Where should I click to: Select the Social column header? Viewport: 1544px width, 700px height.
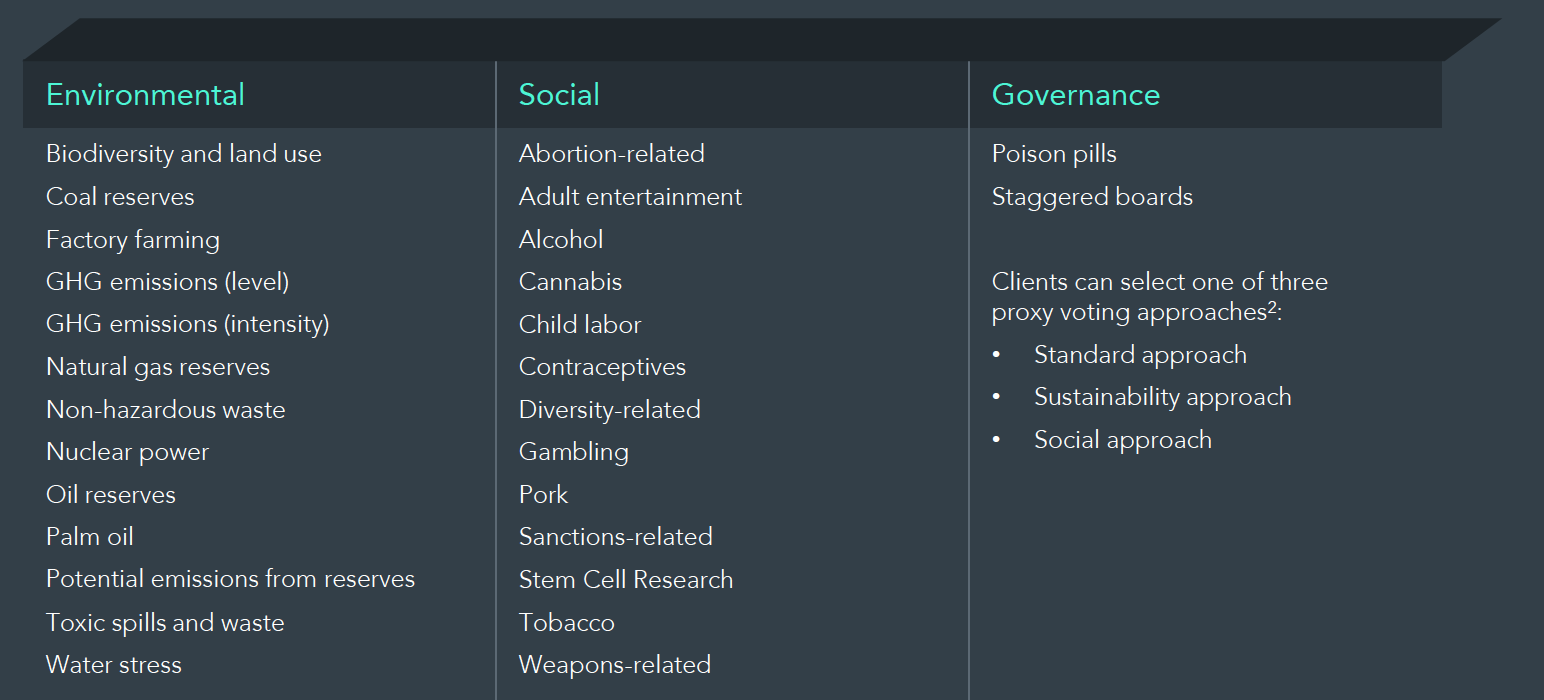point(559,95)
